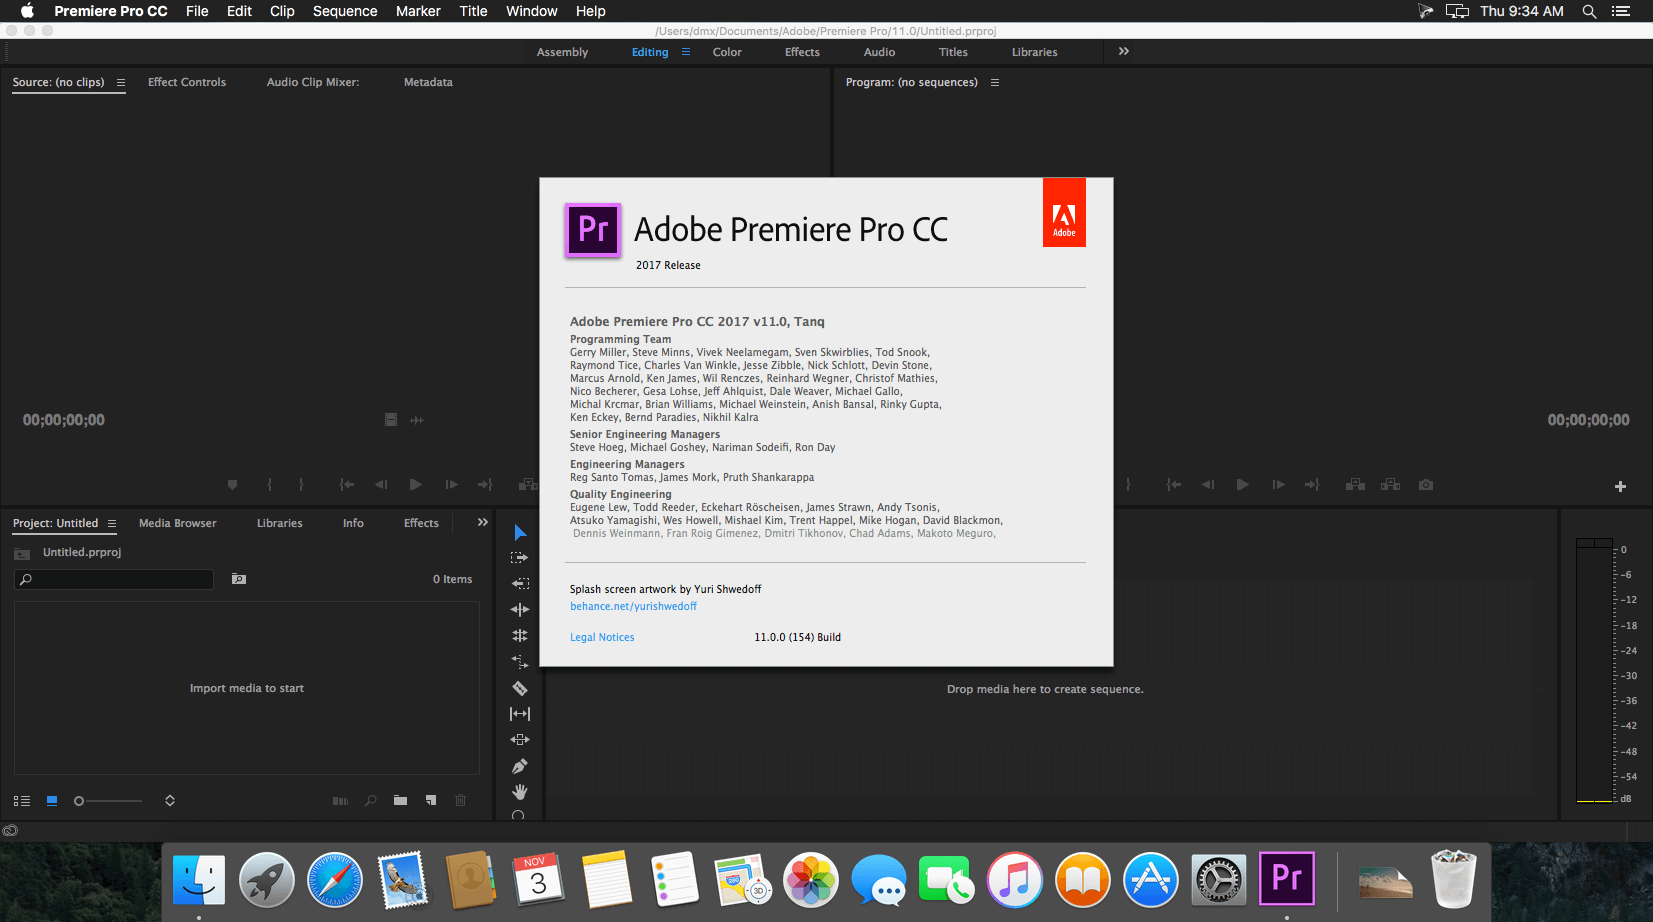The height and width of the screenshot is (922, 1653).
Task: Select the Selection arrow tool
Action: [x=520, y=532]
